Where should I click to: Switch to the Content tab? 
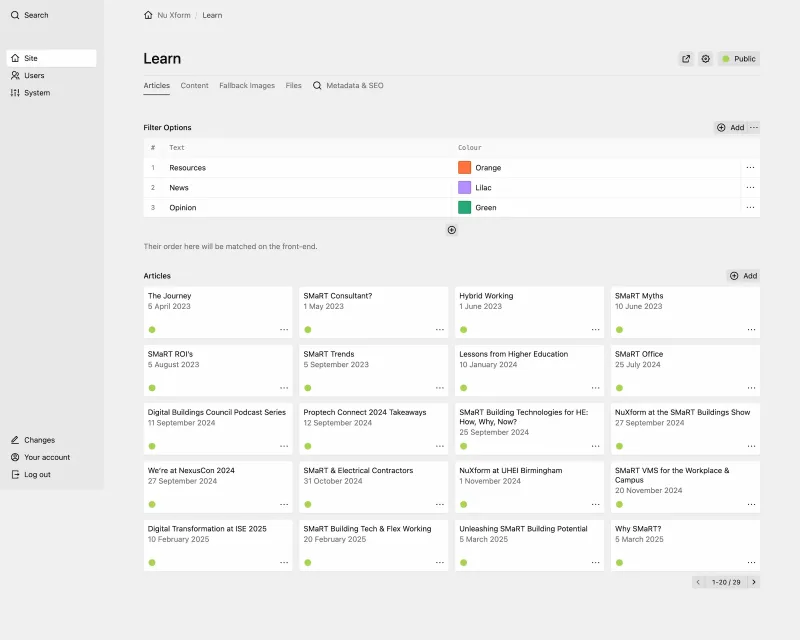pos(195,86)
